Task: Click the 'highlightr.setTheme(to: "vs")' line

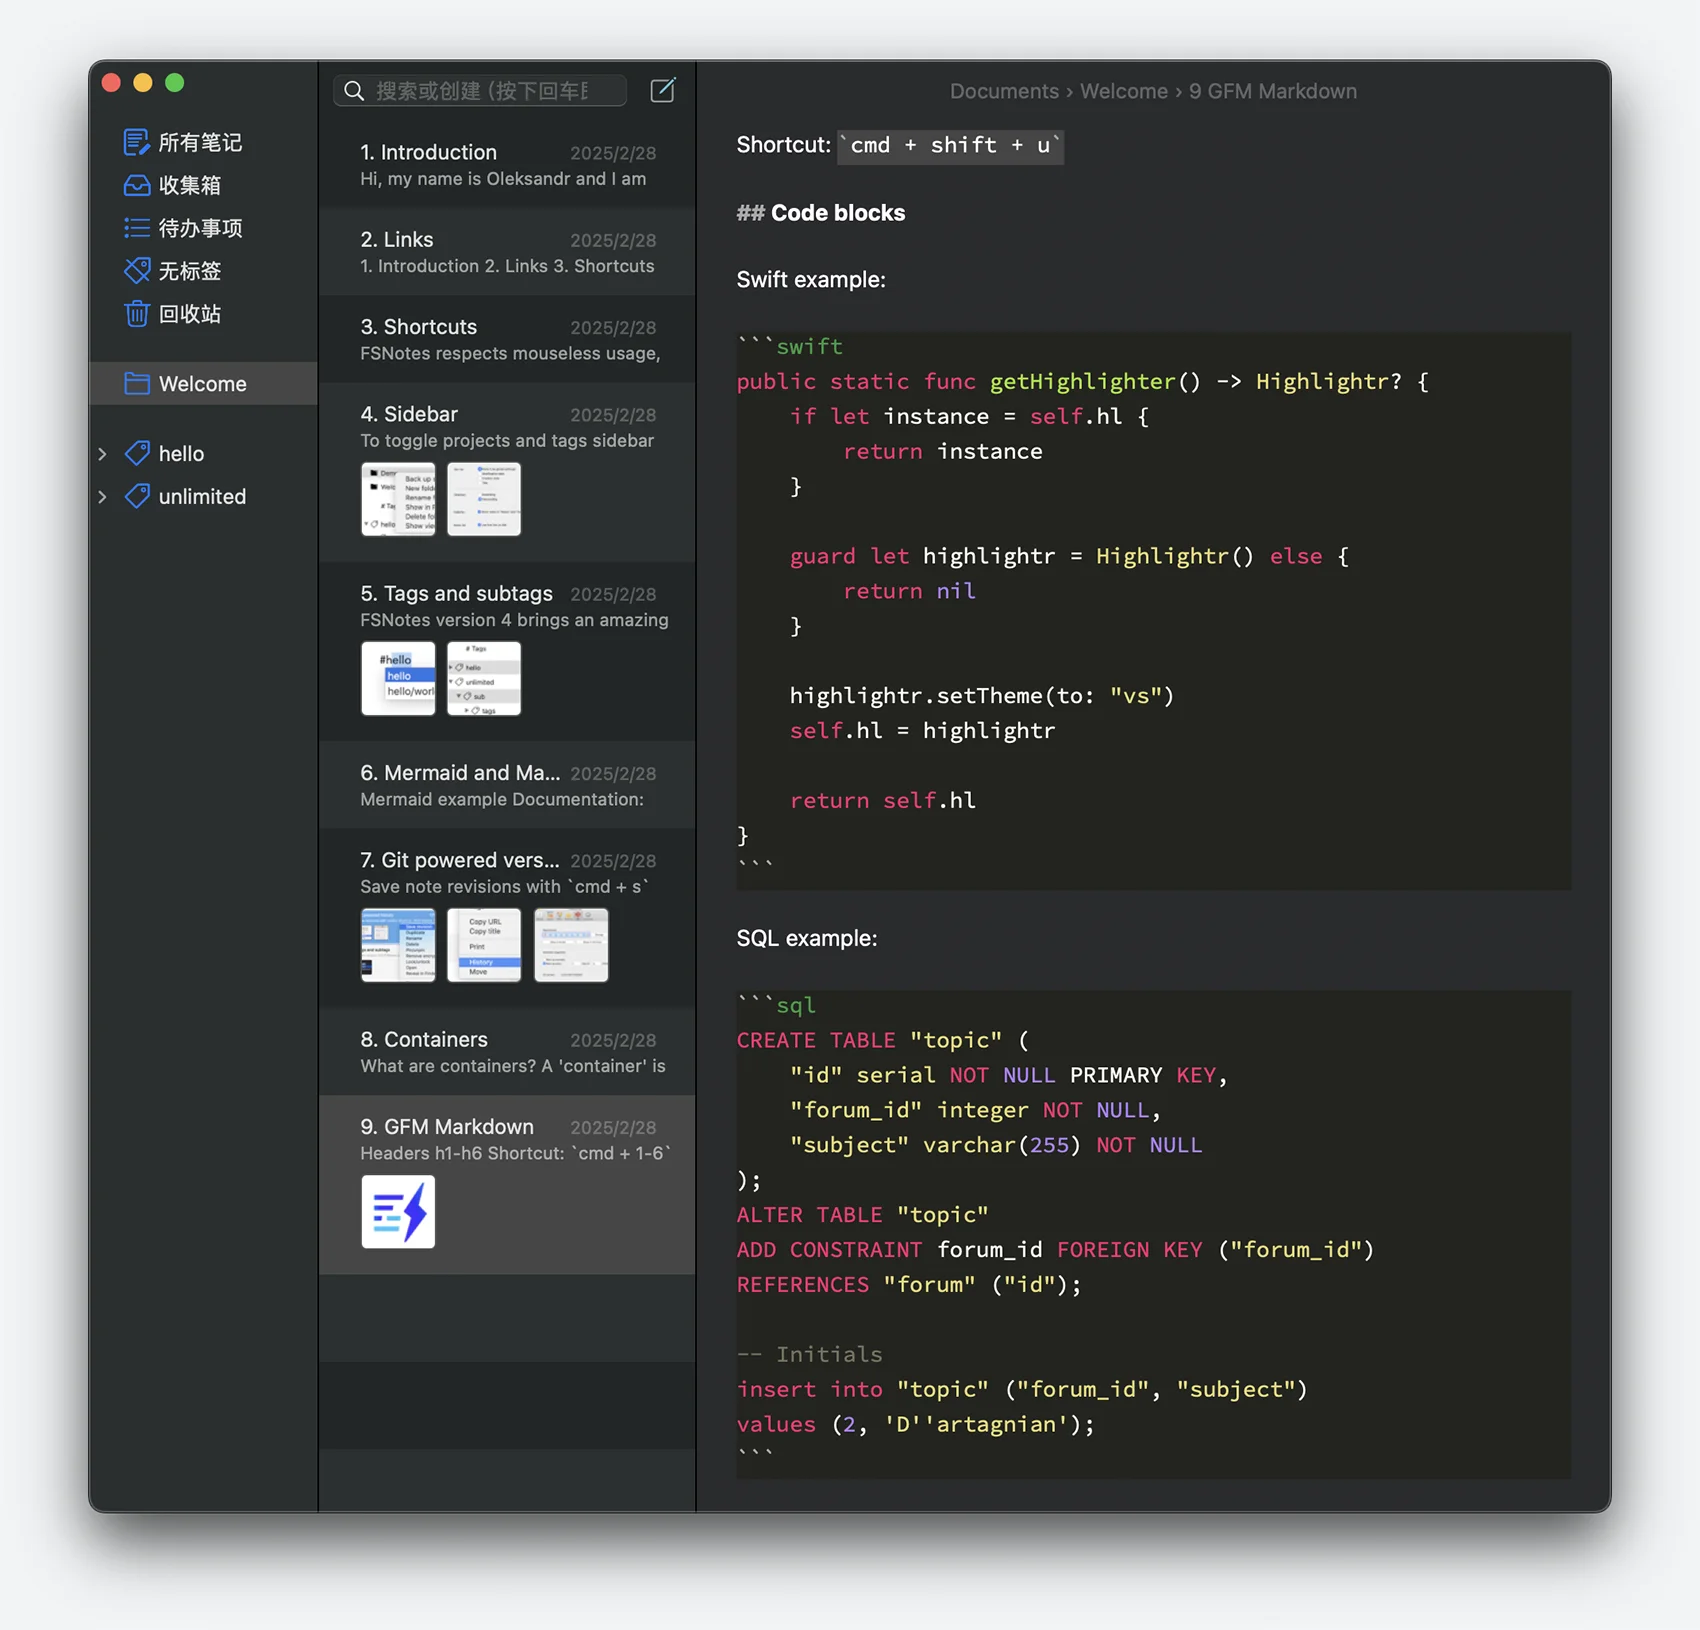Action: click(x=982, y=695)
